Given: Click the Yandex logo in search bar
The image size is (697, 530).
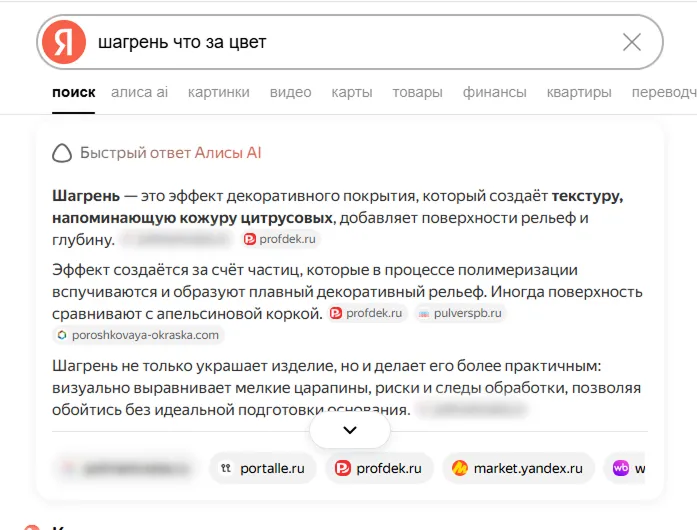Looking at the screenshot, I should click(64, 42).
